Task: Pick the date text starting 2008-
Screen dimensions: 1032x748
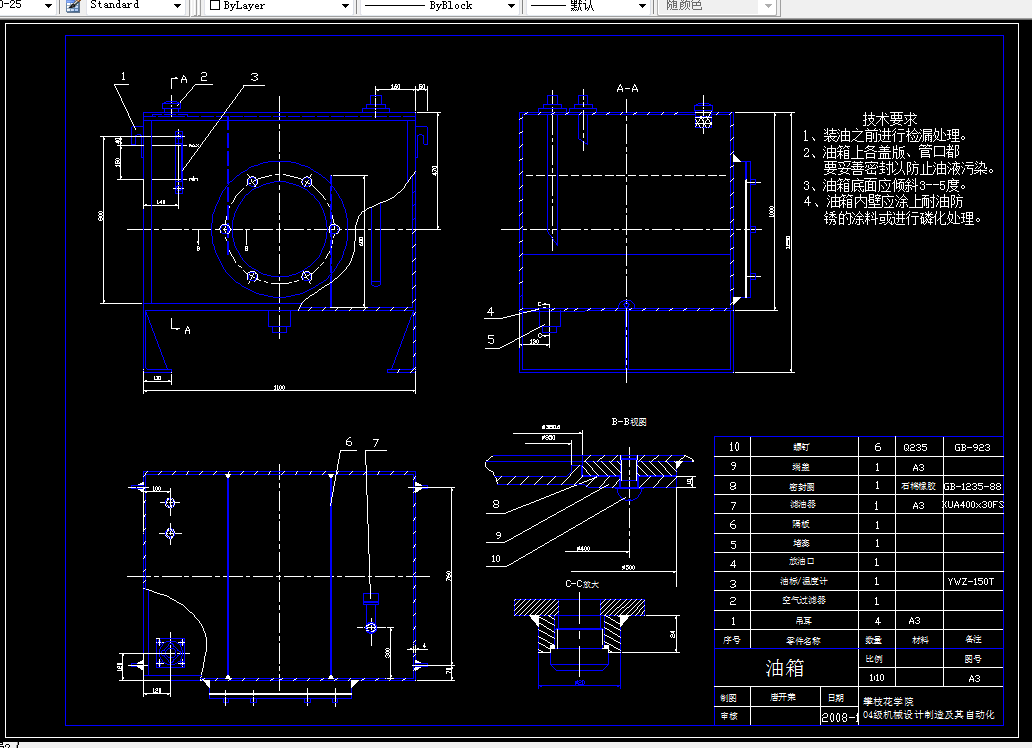Action: click(840, 717)
